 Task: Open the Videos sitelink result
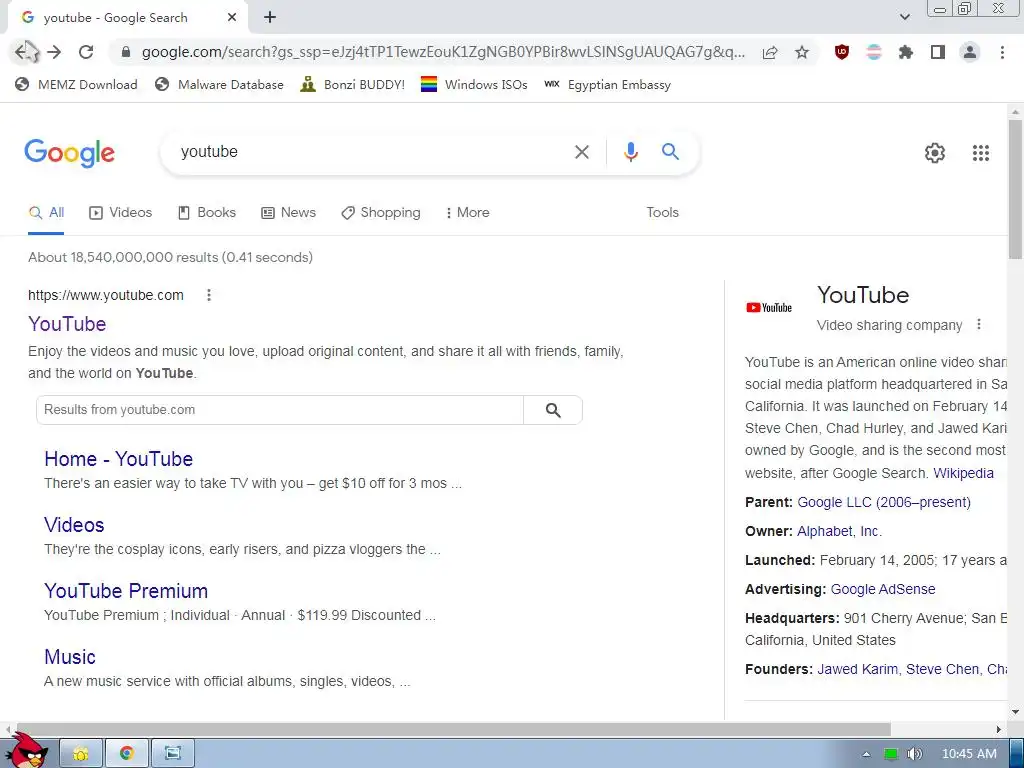74,525
